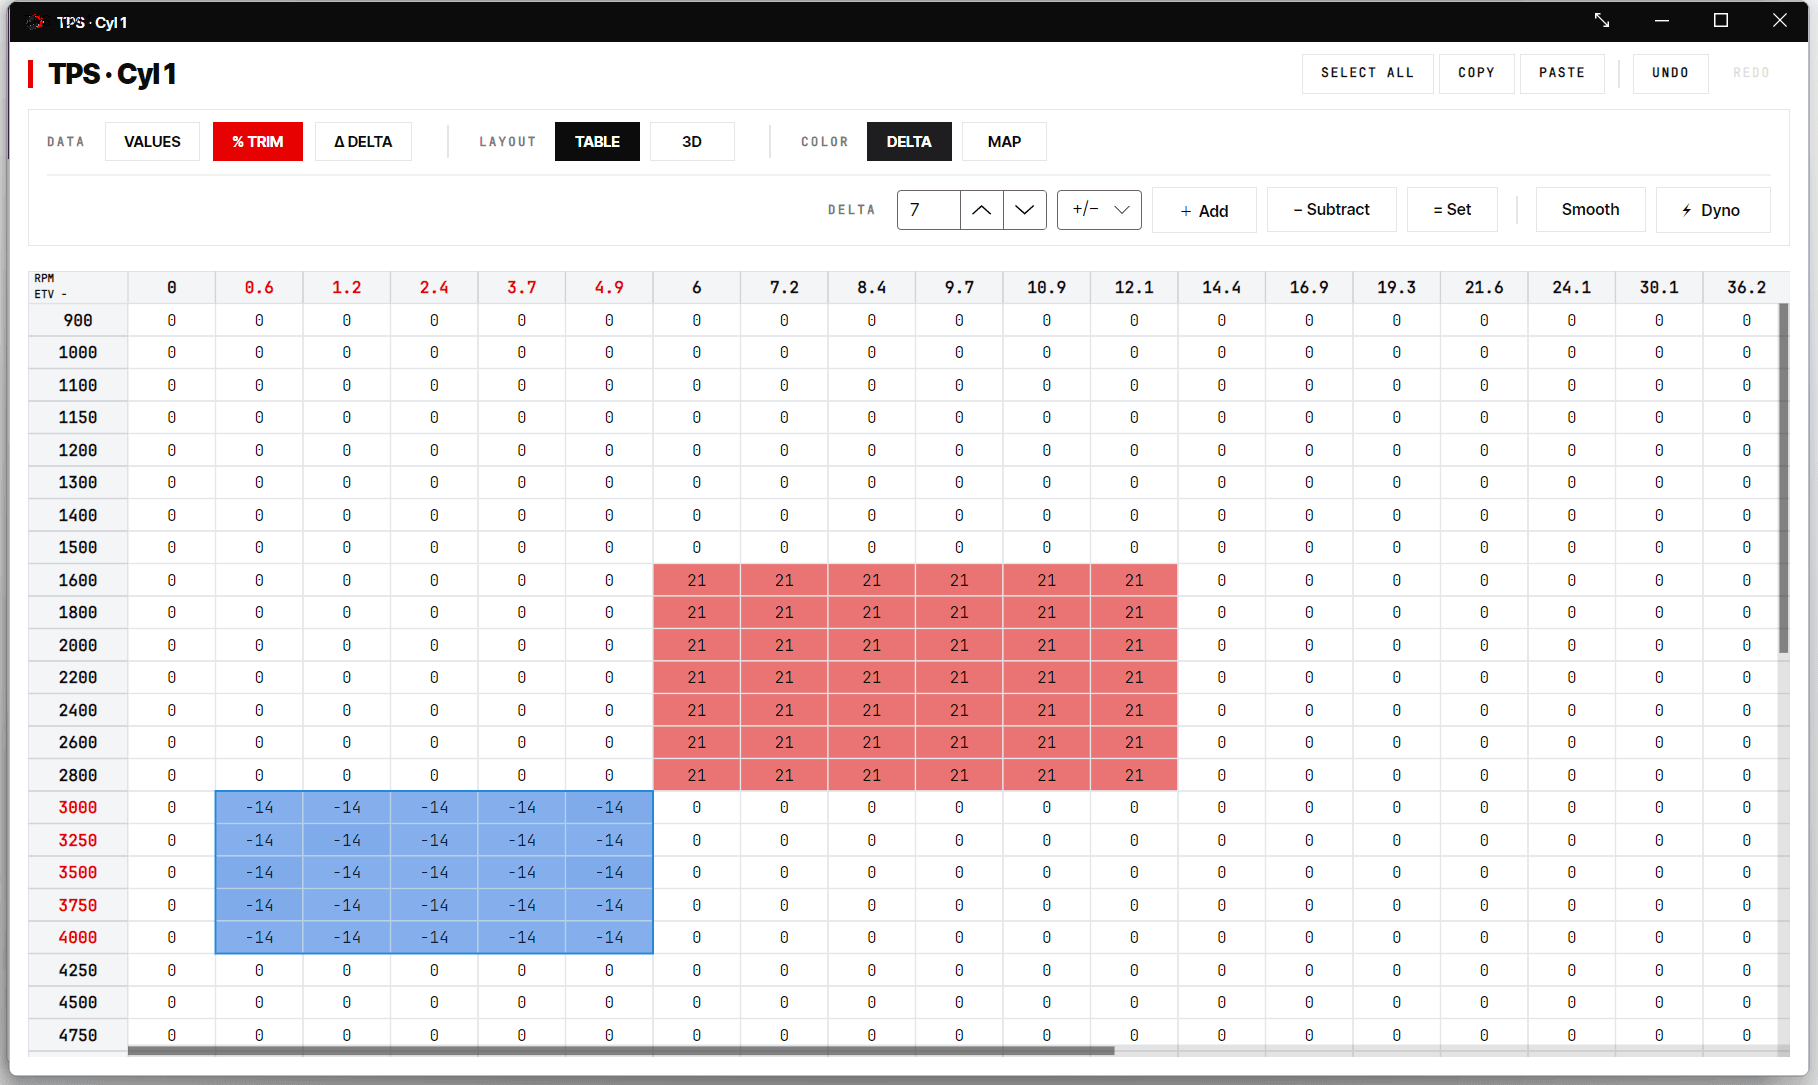The width and height of the screenshot is (1818, 1085).
Task: Run the Dyno lightning-bolt action
Action: point(1713,210)
